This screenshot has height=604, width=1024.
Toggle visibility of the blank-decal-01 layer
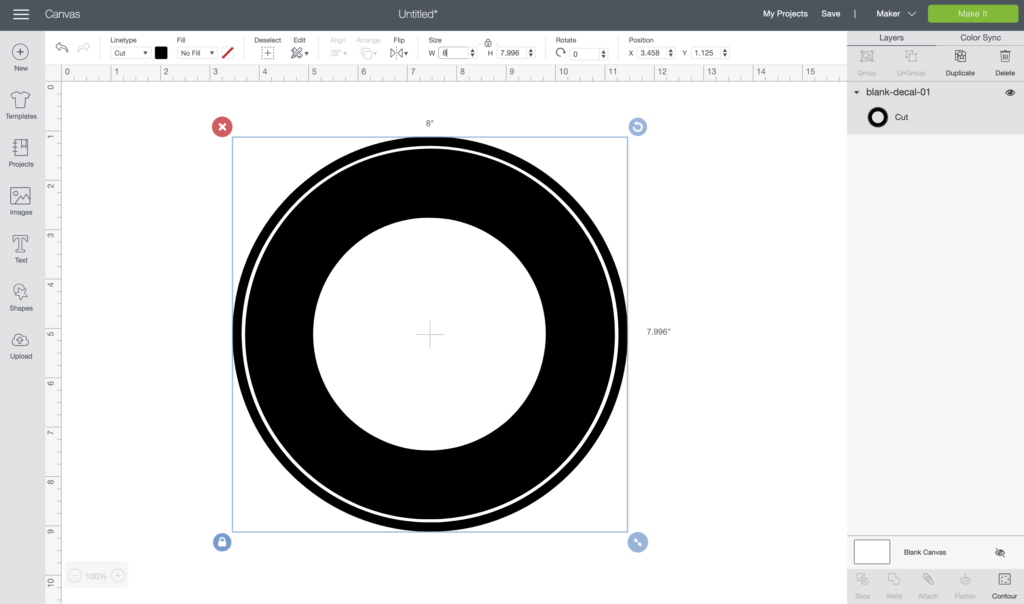[x=1010, y=92]
